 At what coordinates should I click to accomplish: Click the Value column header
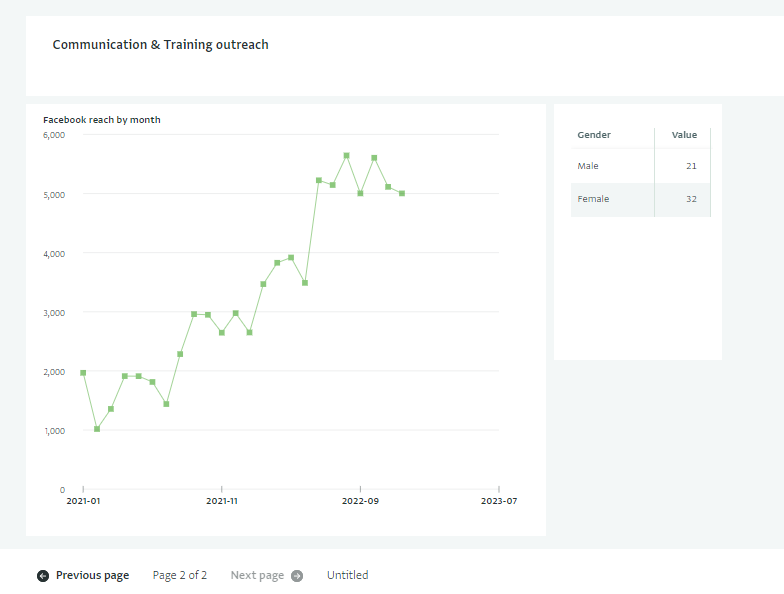point(684,135)
